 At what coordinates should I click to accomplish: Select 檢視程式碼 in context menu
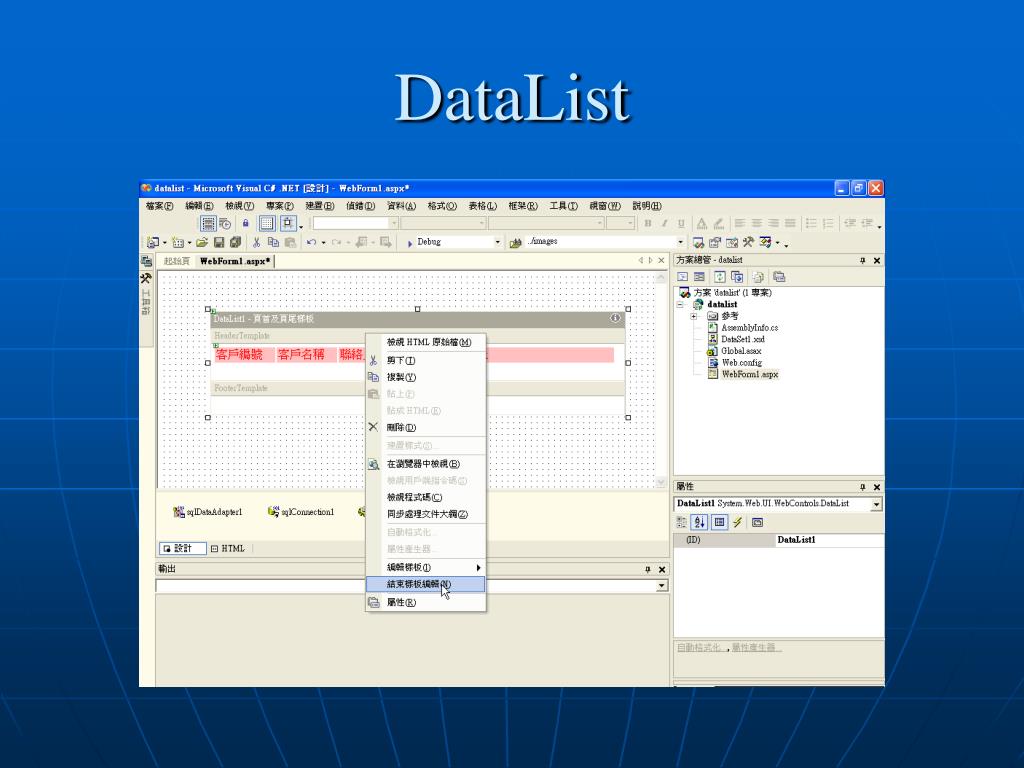pos(425,498)
